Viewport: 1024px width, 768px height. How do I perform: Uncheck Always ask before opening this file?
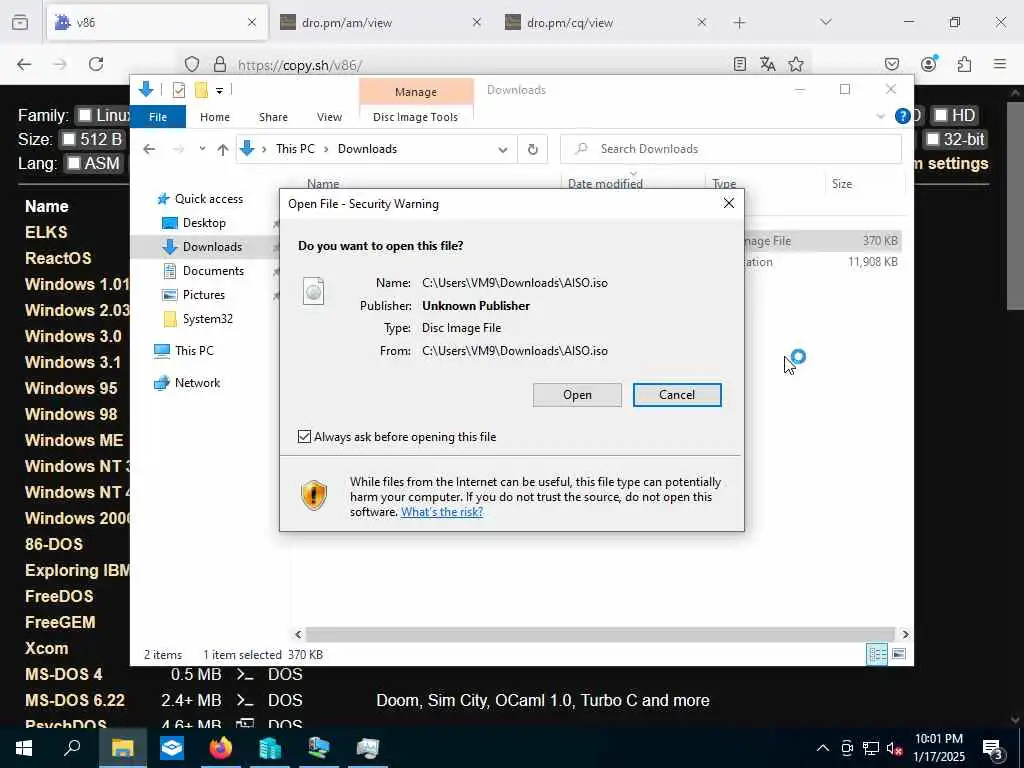coord(304,436)
